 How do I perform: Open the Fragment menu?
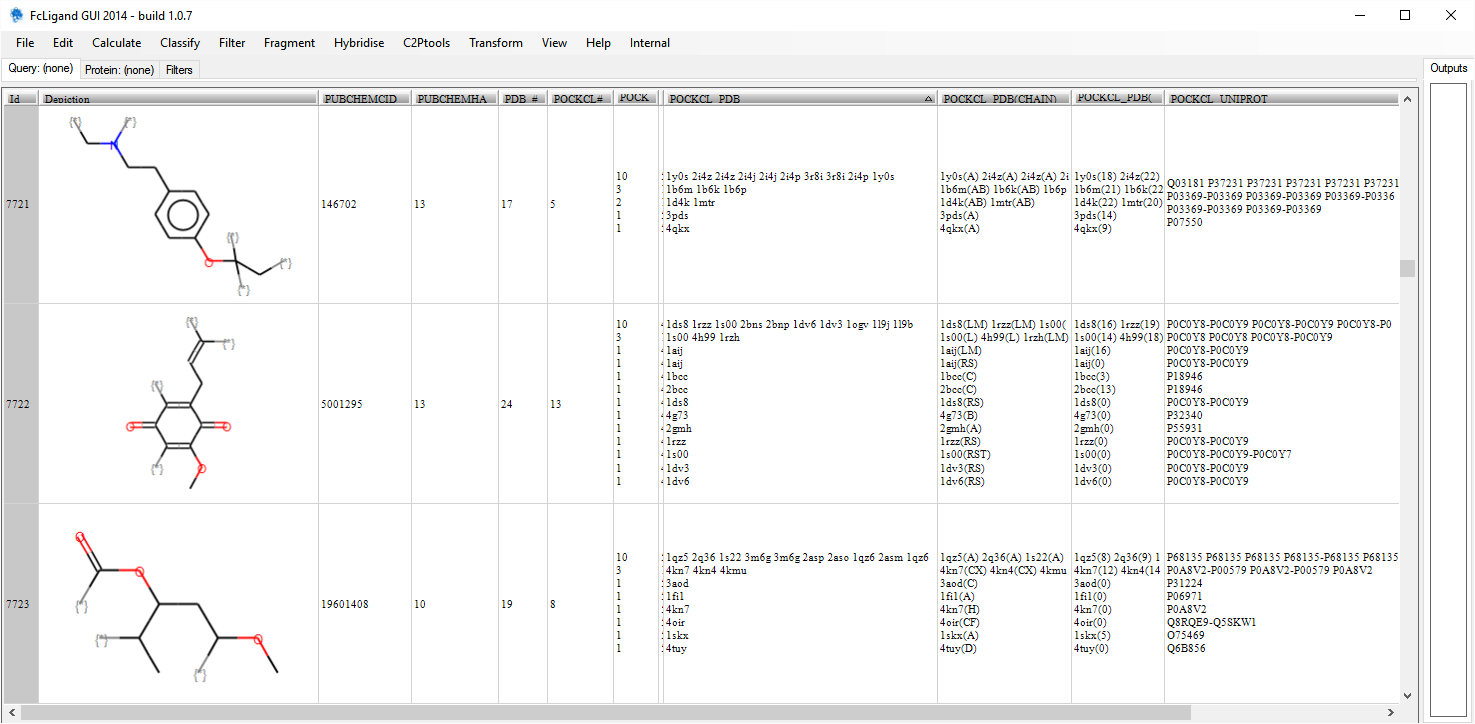click(289, 43)
